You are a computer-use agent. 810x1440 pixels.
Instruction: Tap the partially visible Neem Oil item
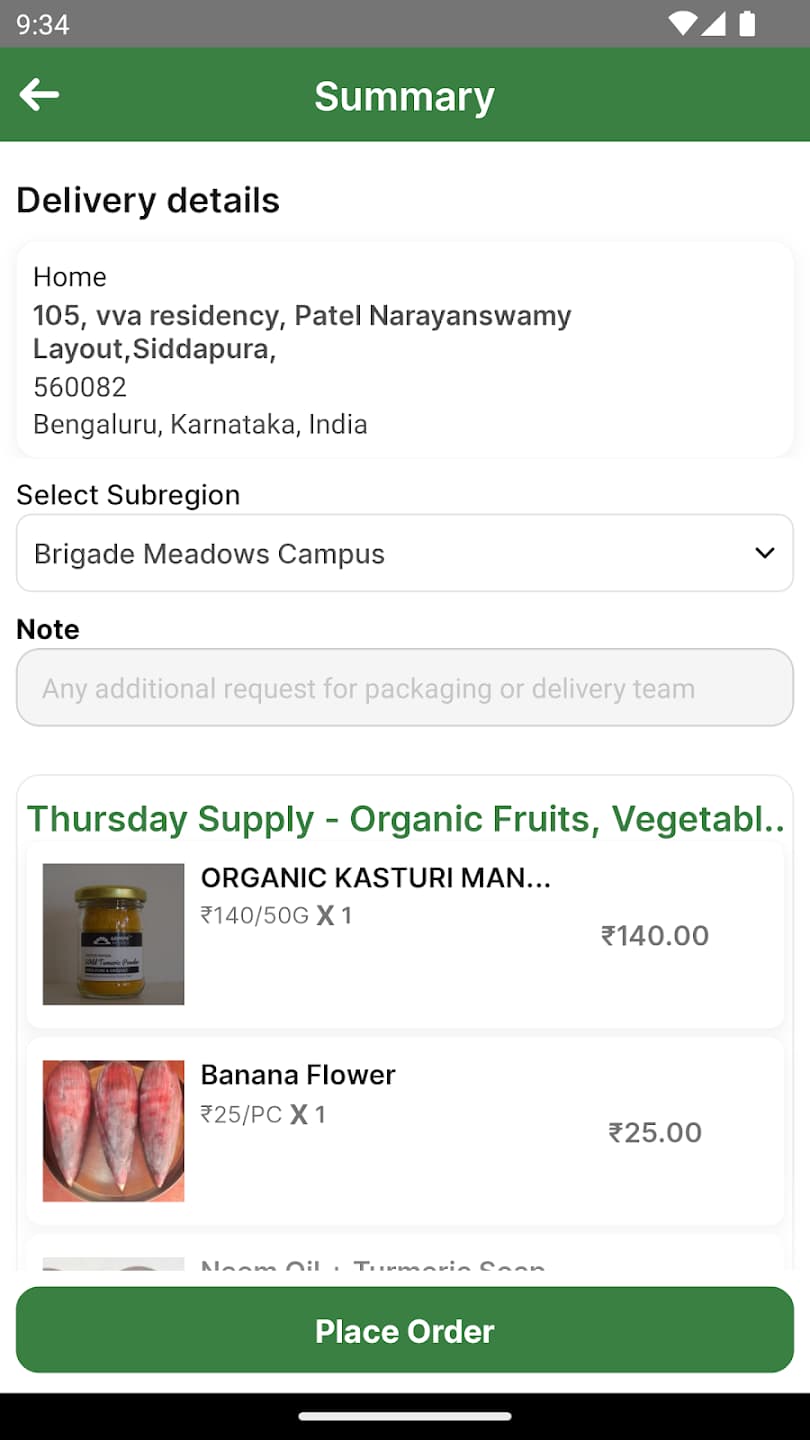[405, 1254]
